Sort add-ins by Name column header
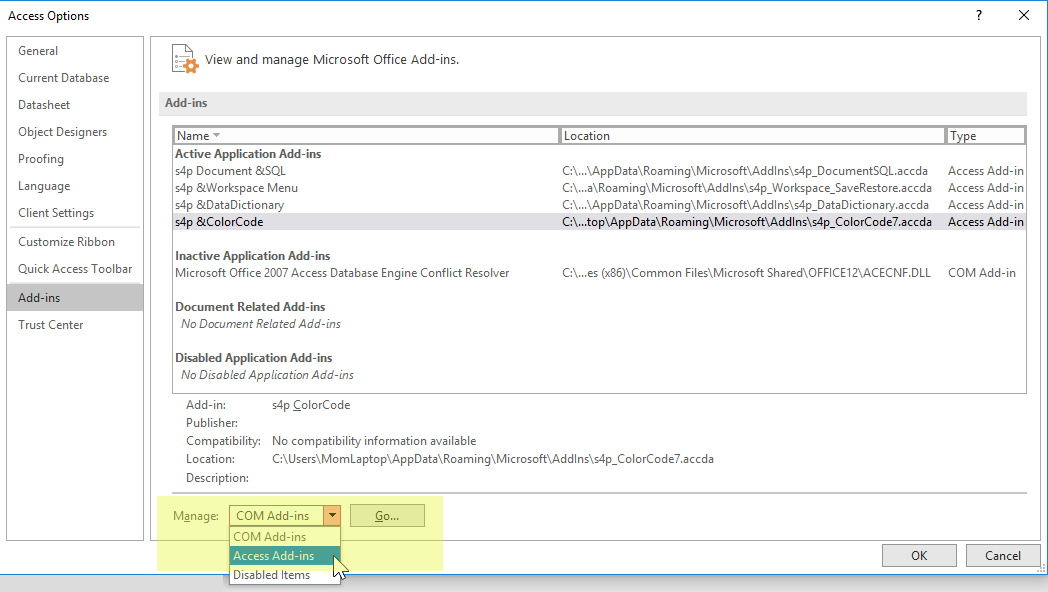Image resolution: width=1048 pixels, height=592 pixels. [366, 136]
